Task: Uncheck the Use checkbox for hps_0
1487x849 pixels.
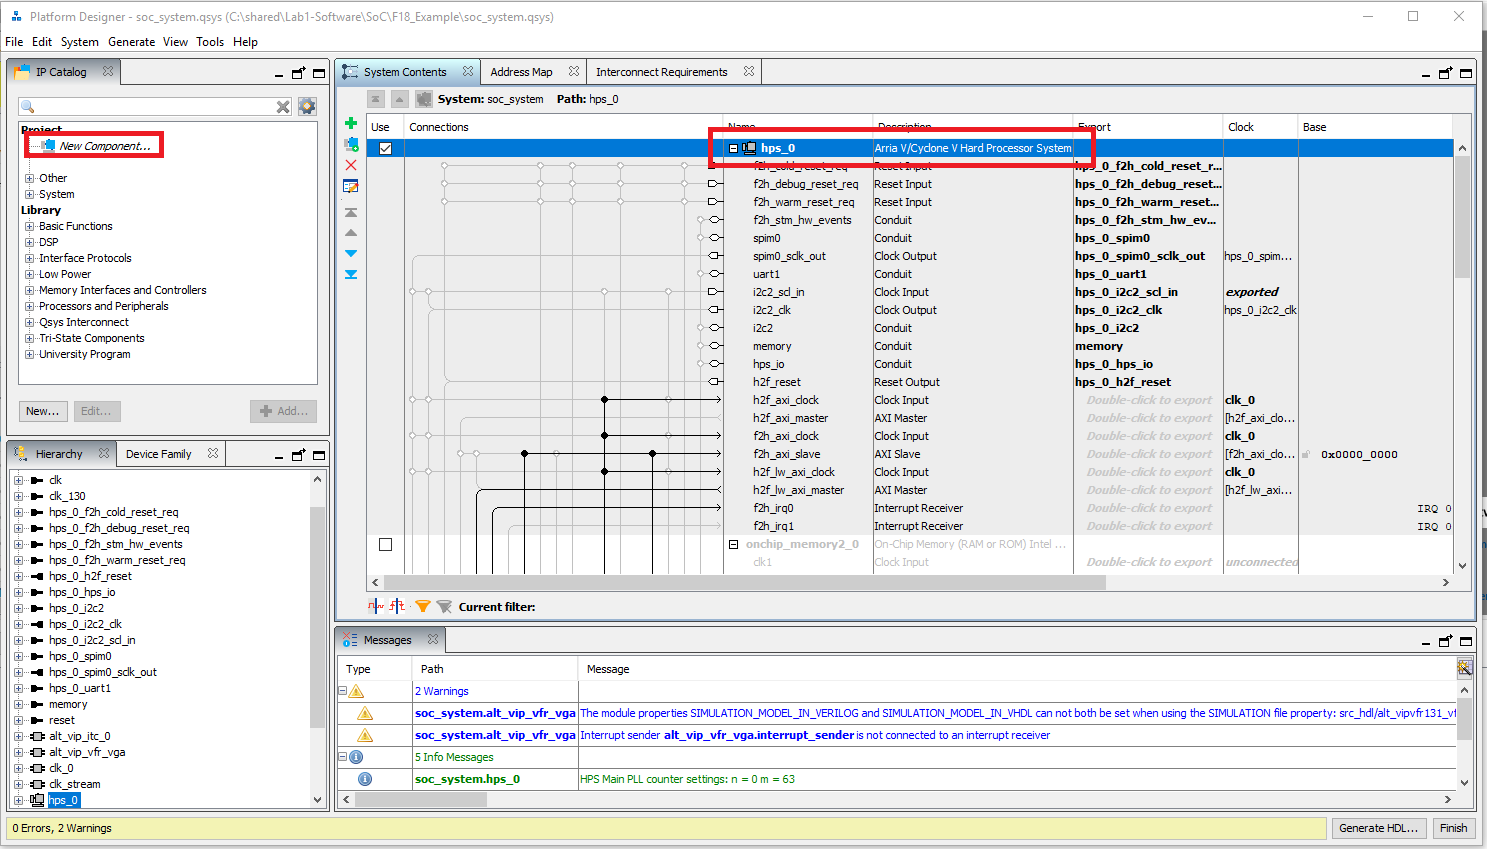Action: click(385, 148)
